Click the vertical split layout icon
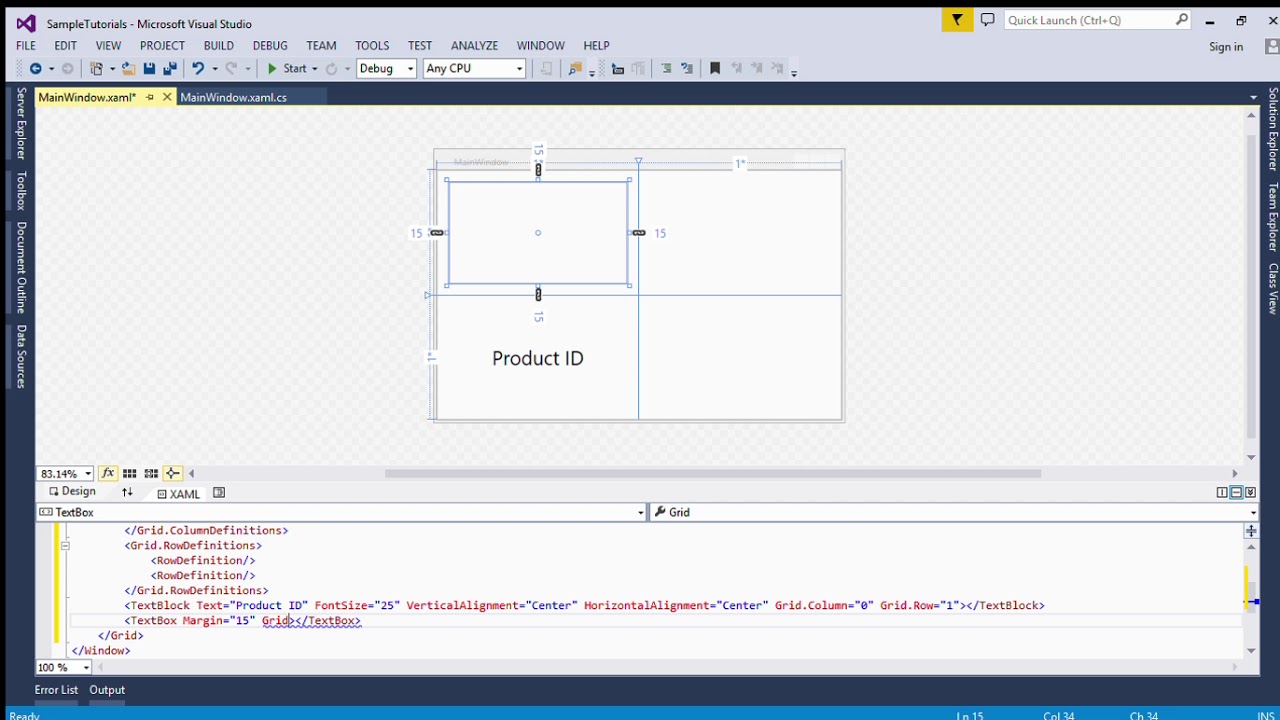This screenshot has height=720, width=1280. [1222, 493]
